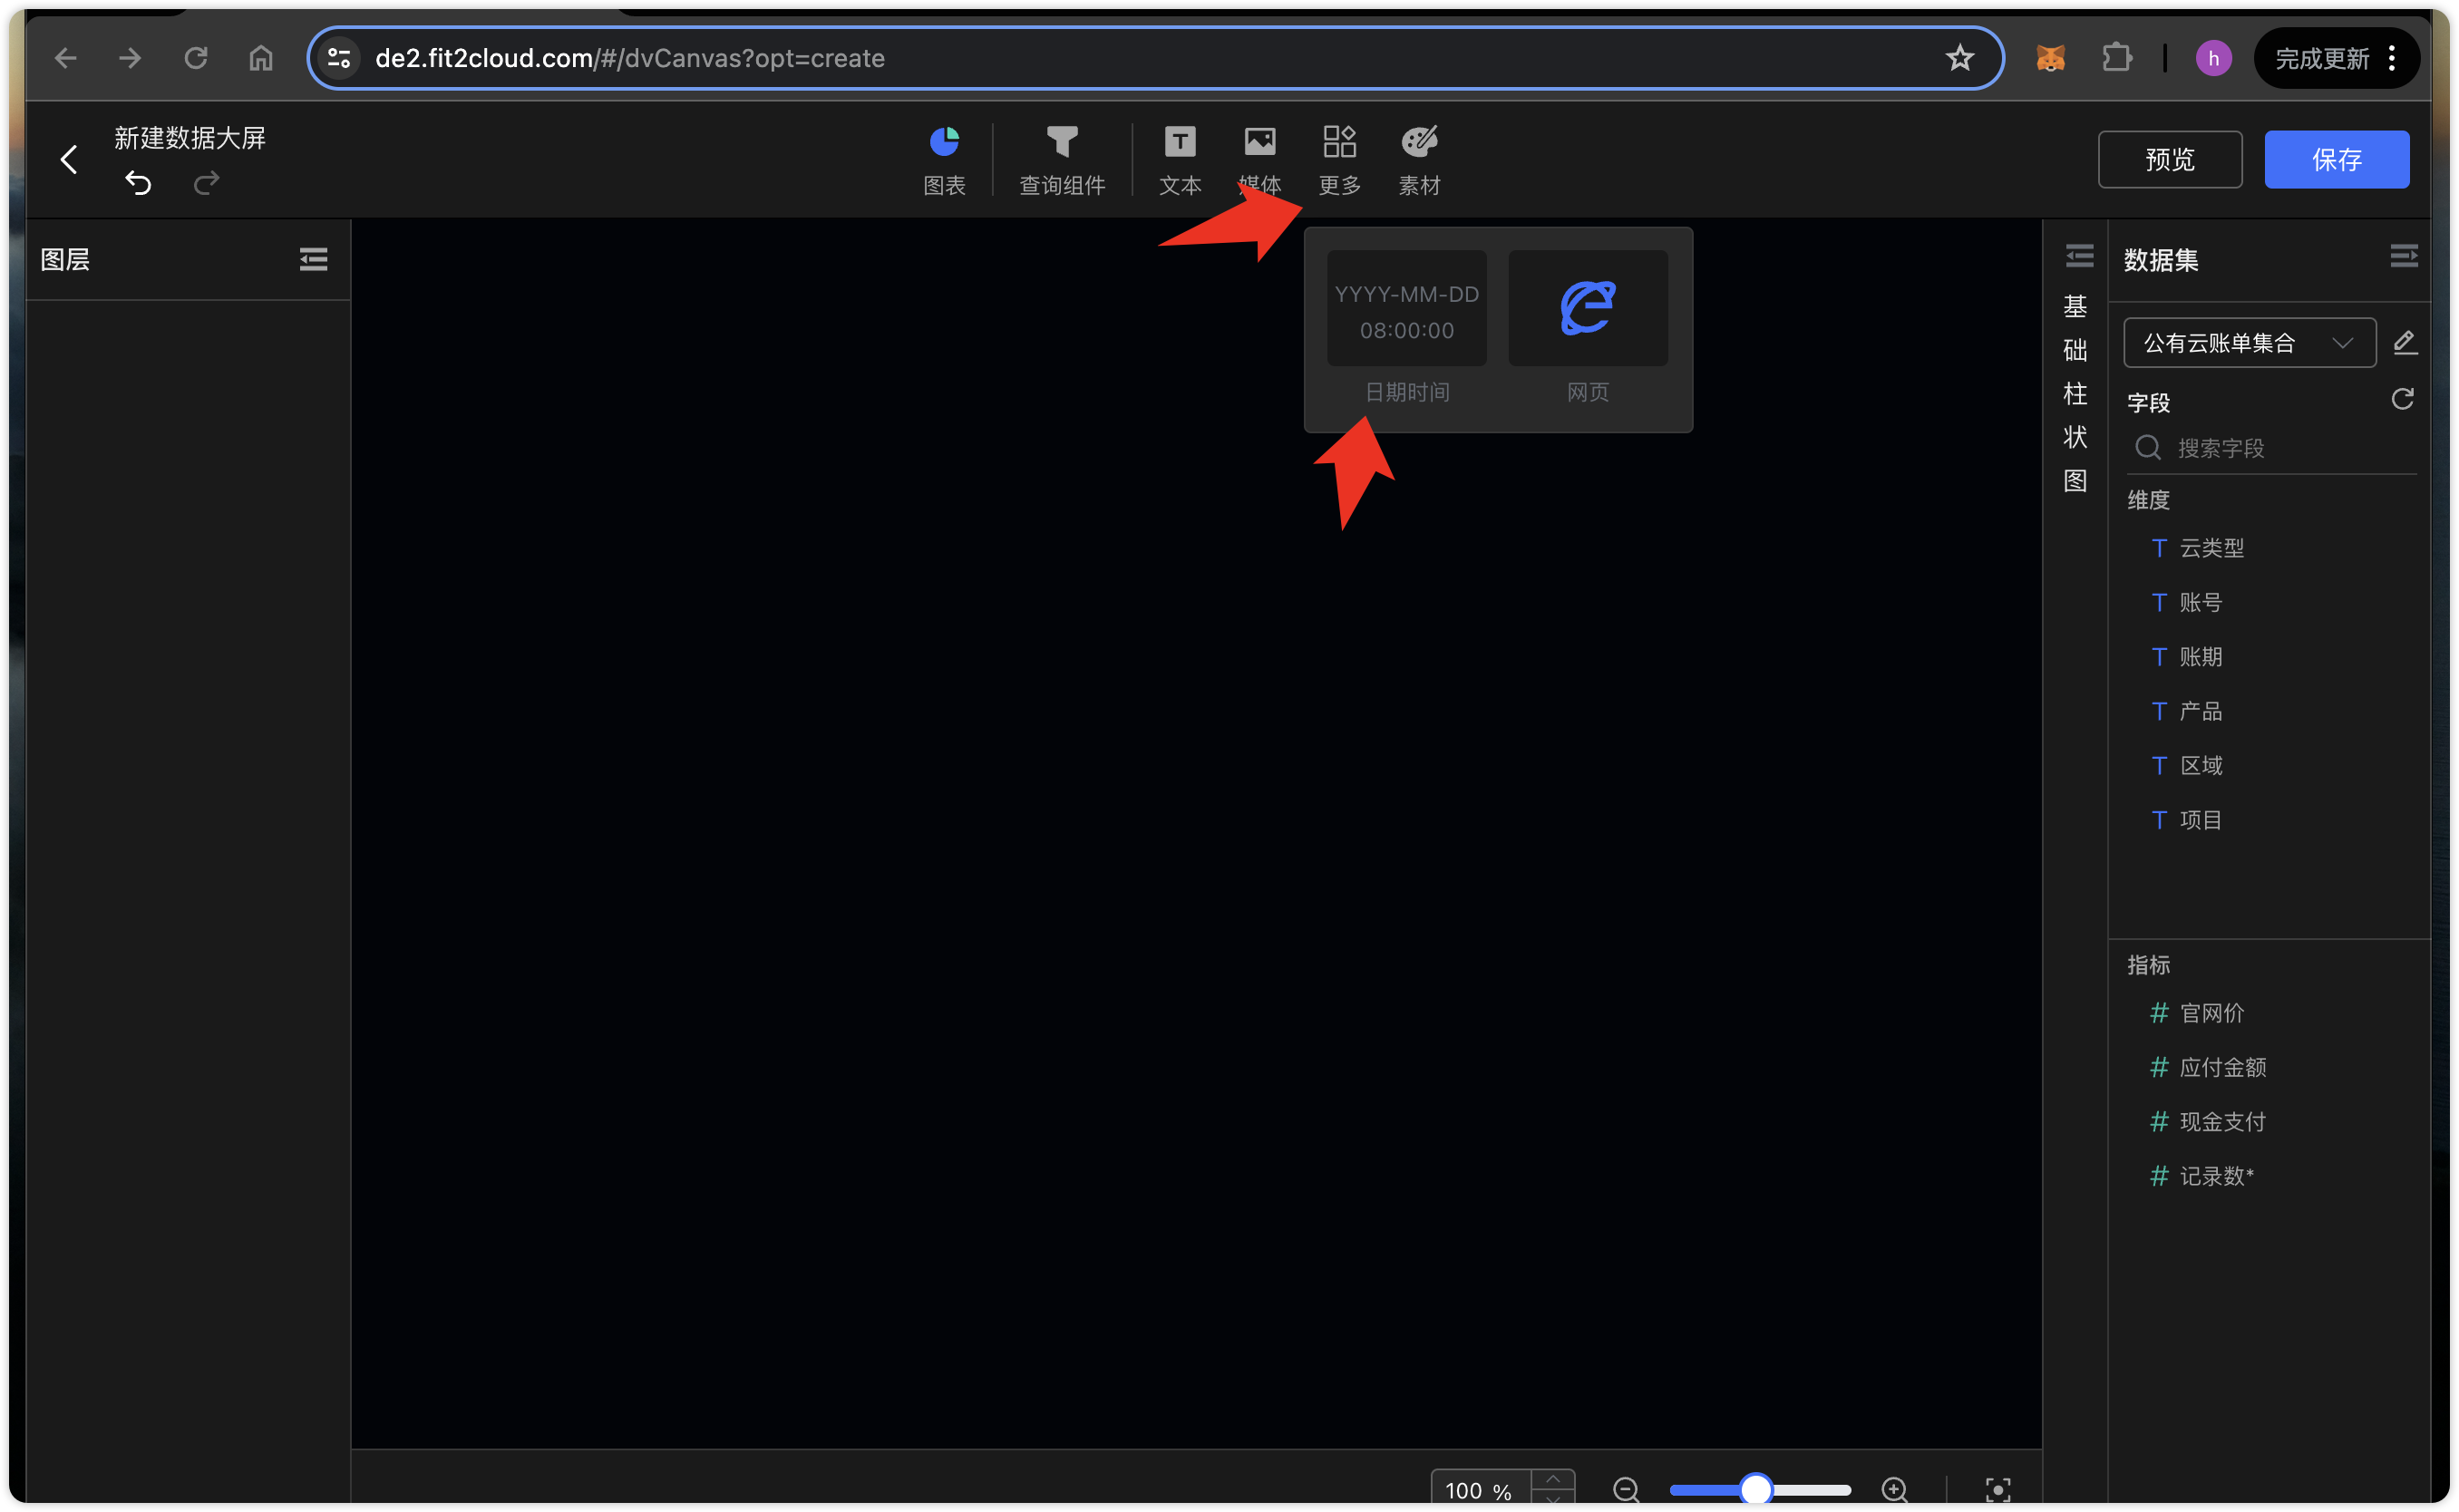Edit the 公有云账单集合 dataset
The width and height of the screenshot is (2459, 1512).
click(2404, 343)
